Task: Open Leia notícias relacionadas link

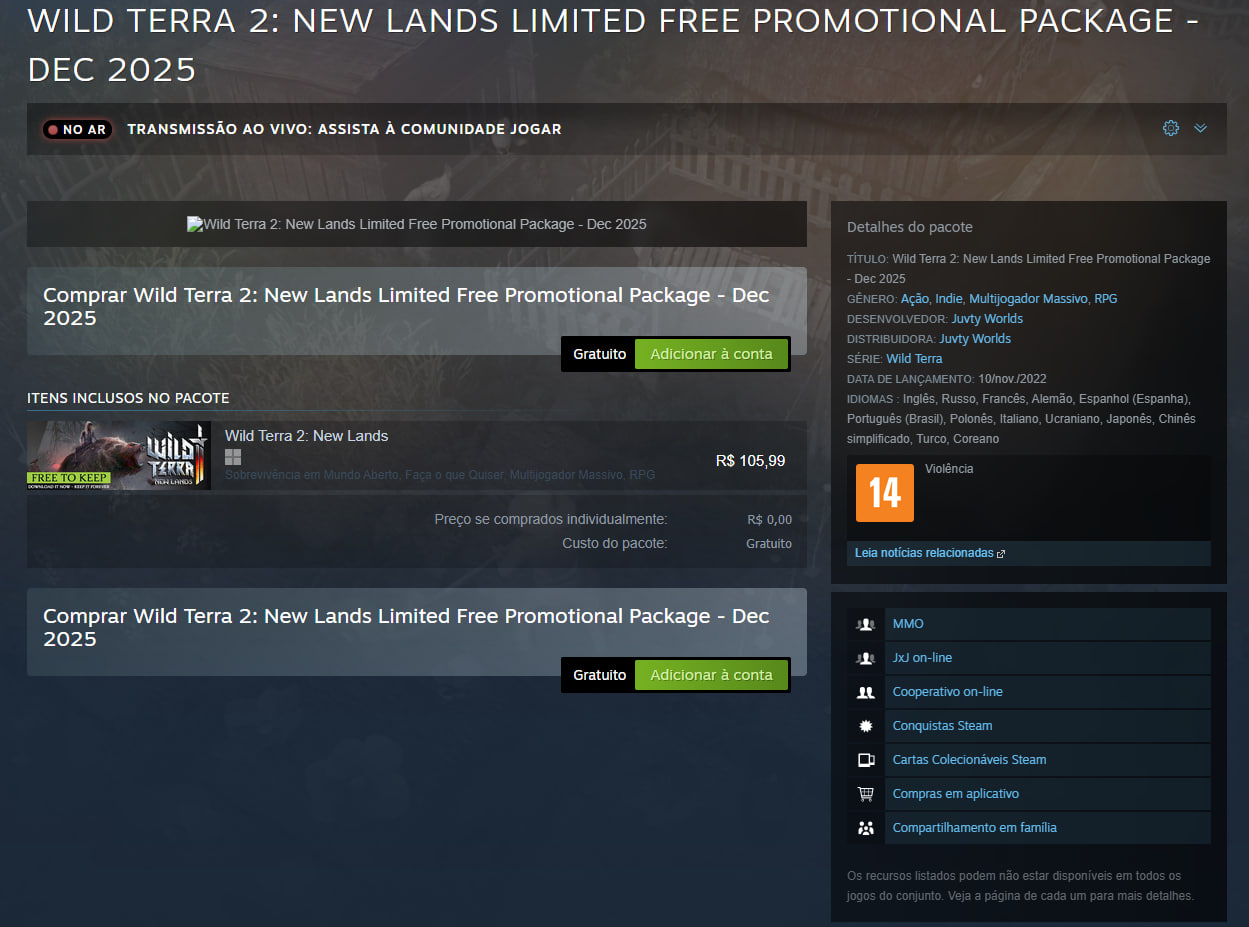Action: tap(925, 553)
